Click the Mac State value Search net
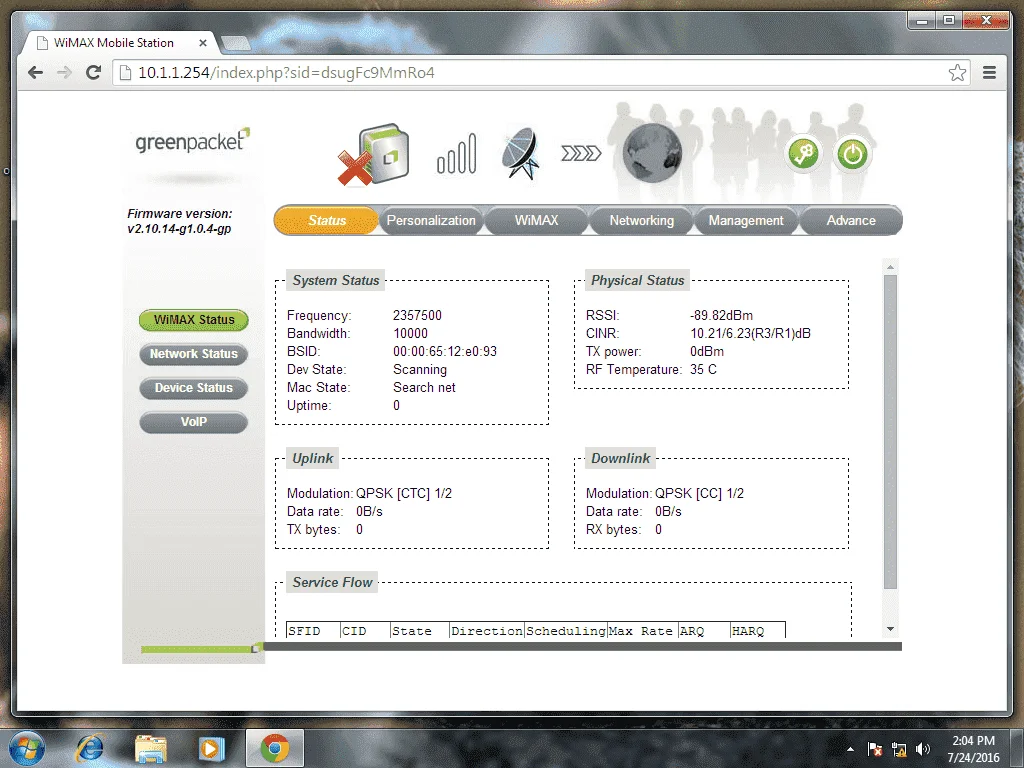1024x768 pixels. point(424,387)
